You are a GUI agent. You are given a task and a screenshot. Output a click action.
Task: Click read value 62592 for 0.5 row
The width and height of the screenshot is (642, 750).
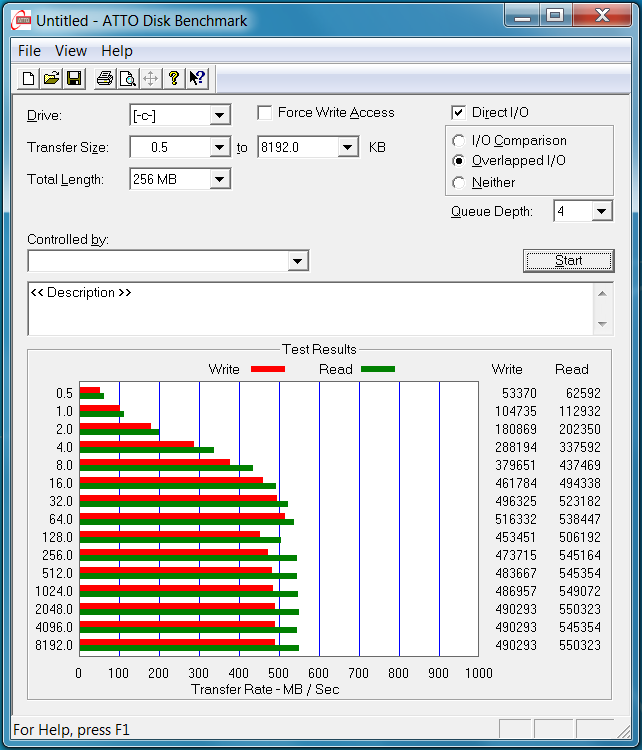tap(583, 393)
